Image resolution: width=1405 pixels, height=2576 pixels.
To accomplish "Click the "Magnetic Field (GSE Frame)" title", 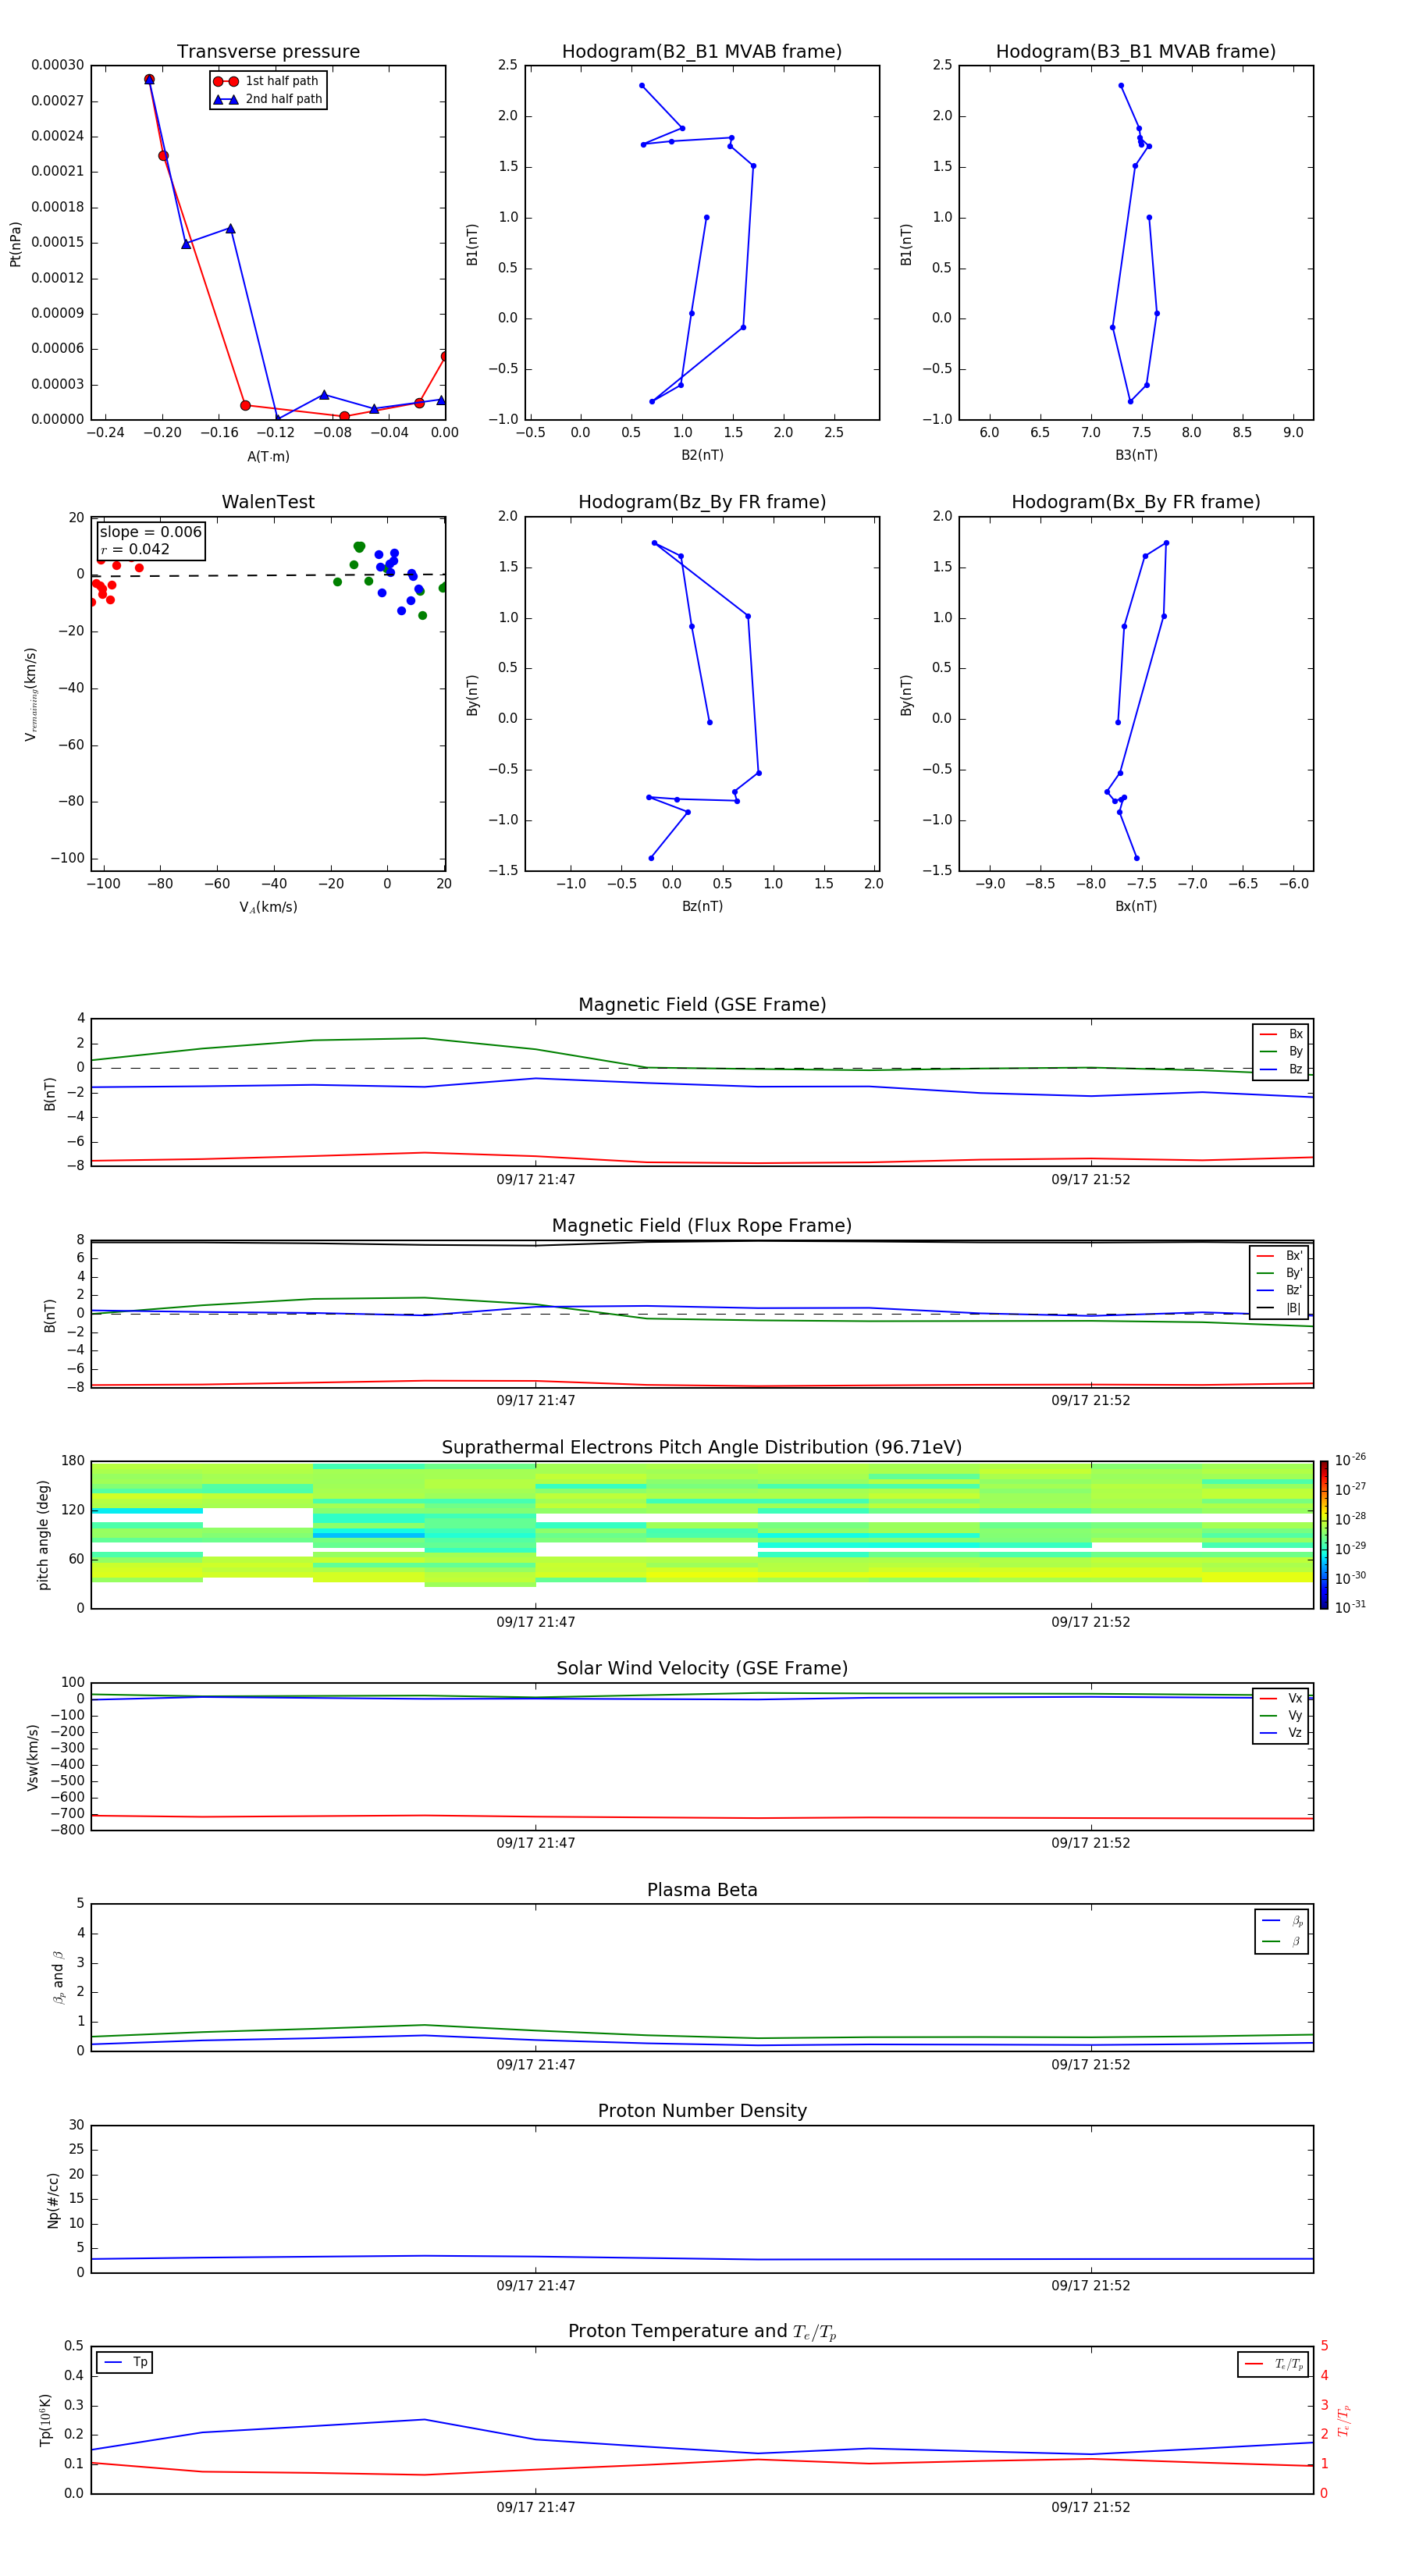I will tap(702, 1004).
